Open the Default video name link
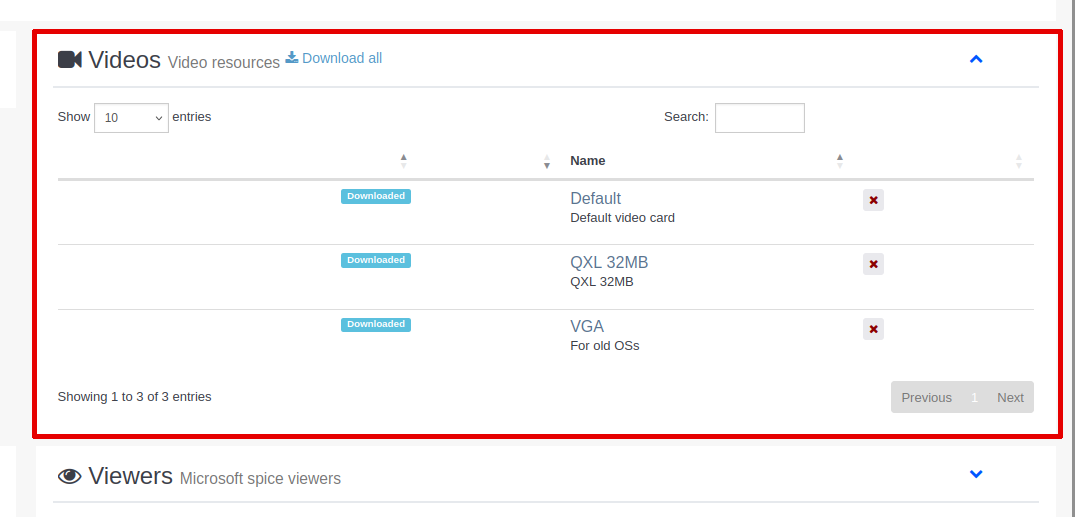1075x517 pixels. tap(595, 198)
